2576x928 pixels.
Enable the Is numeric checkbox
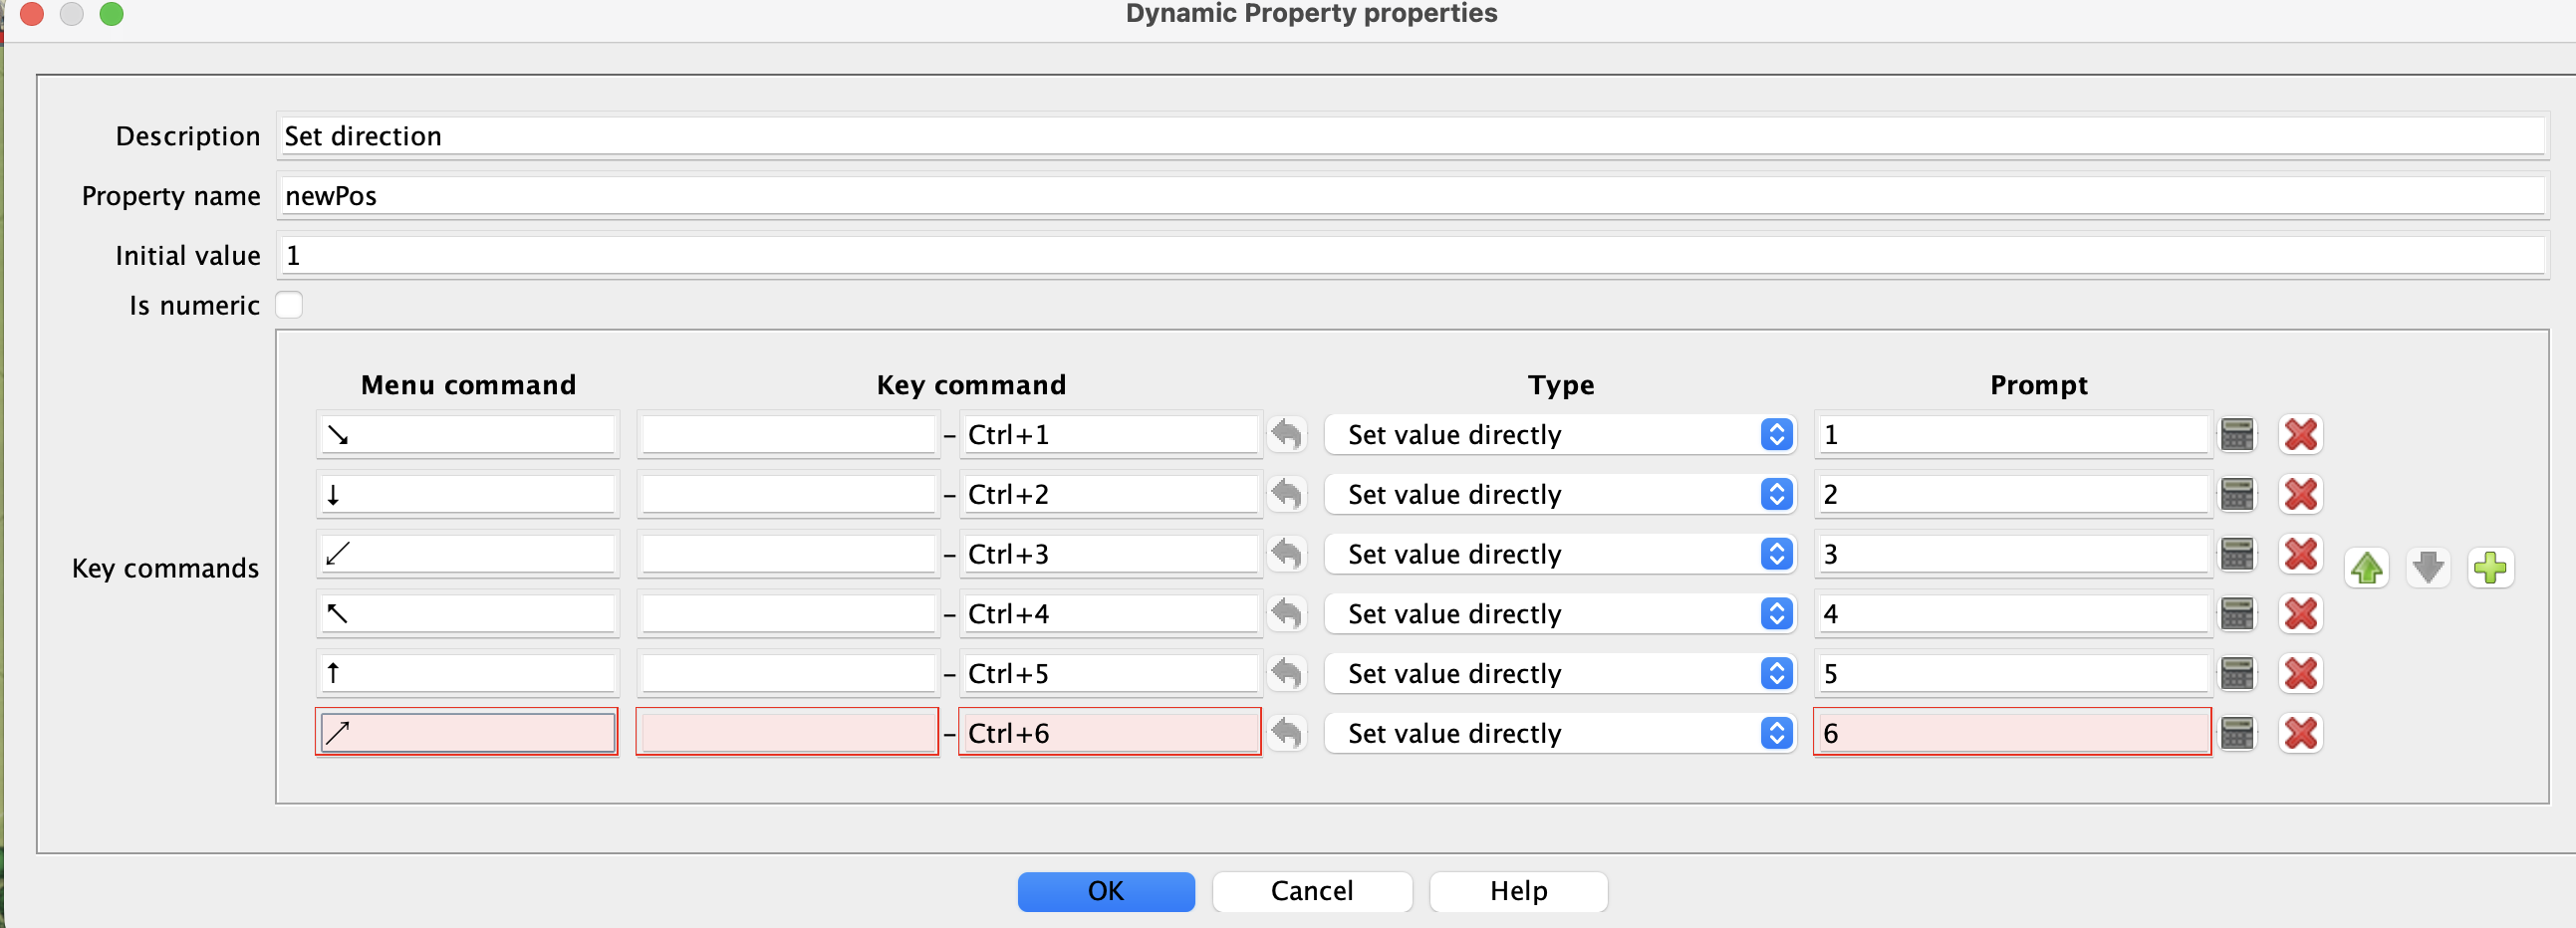(289, 305)
